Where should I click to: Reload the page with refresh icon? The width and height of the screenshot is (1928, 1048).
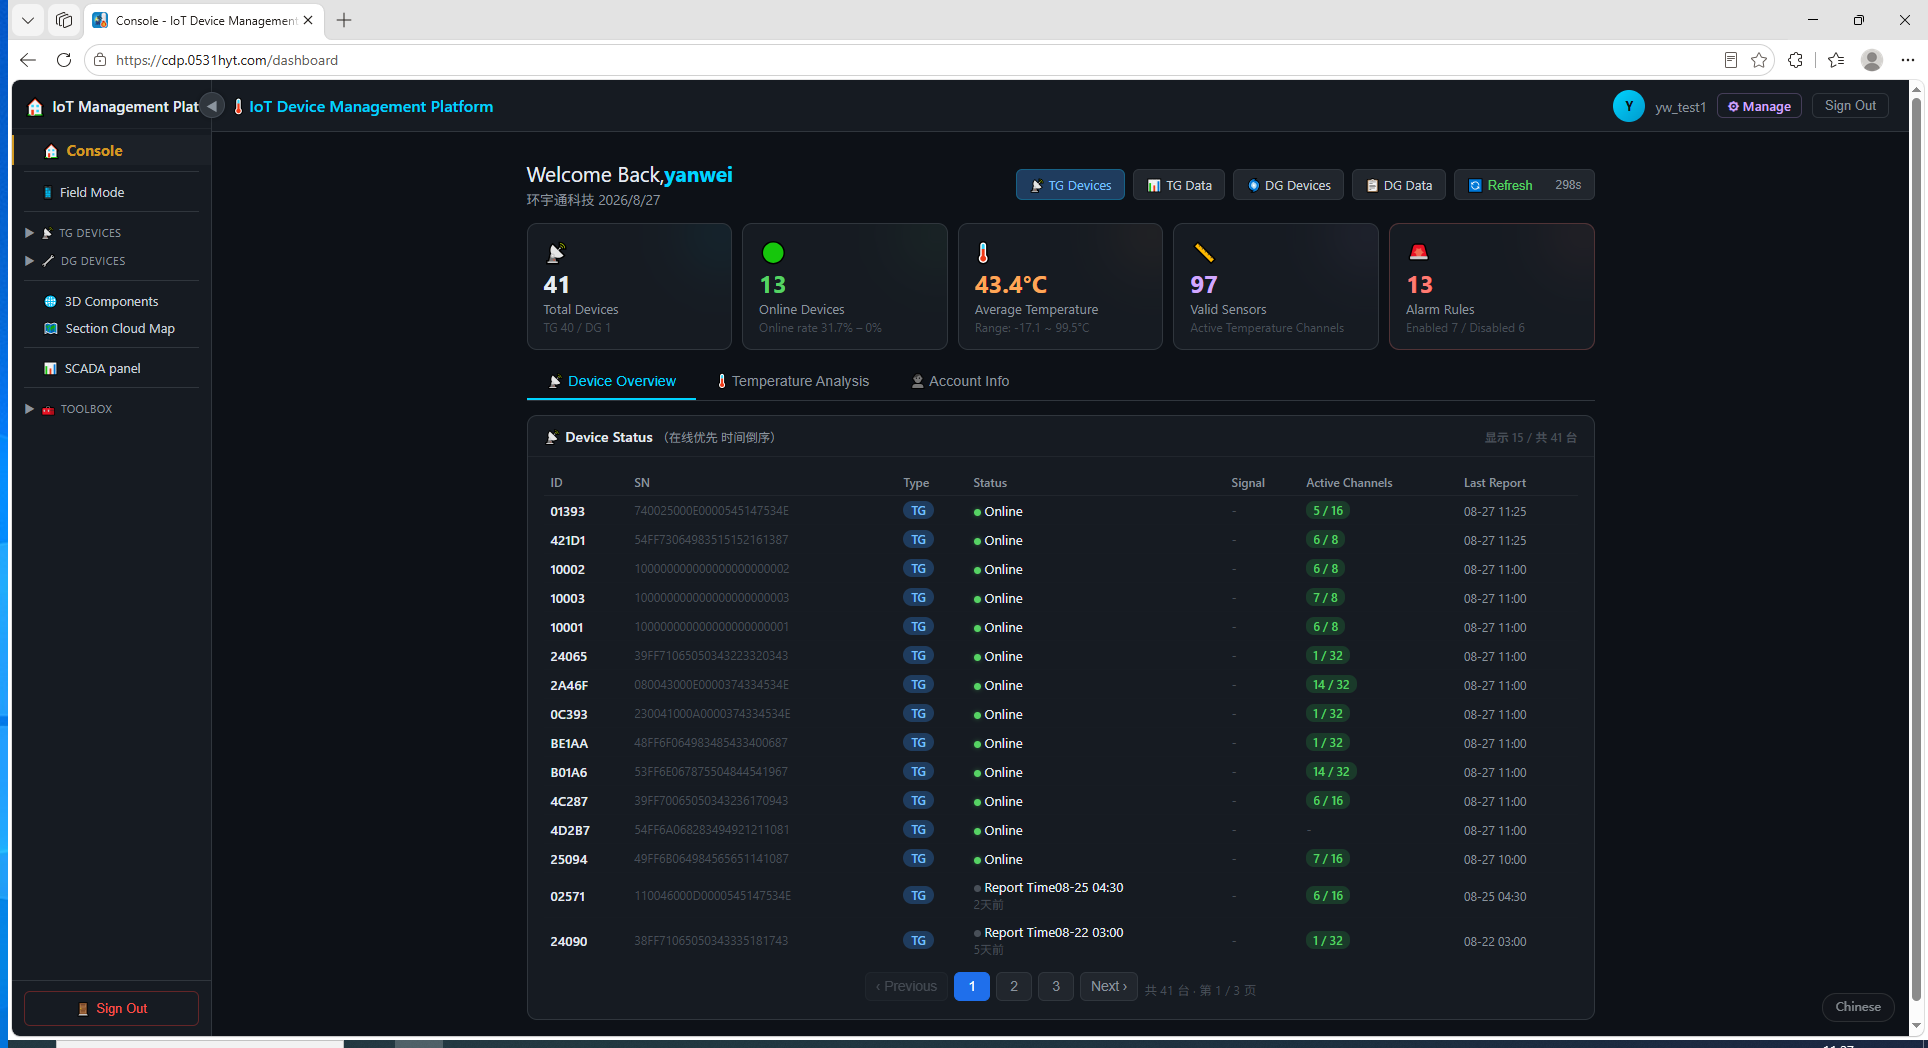(64, 60)
